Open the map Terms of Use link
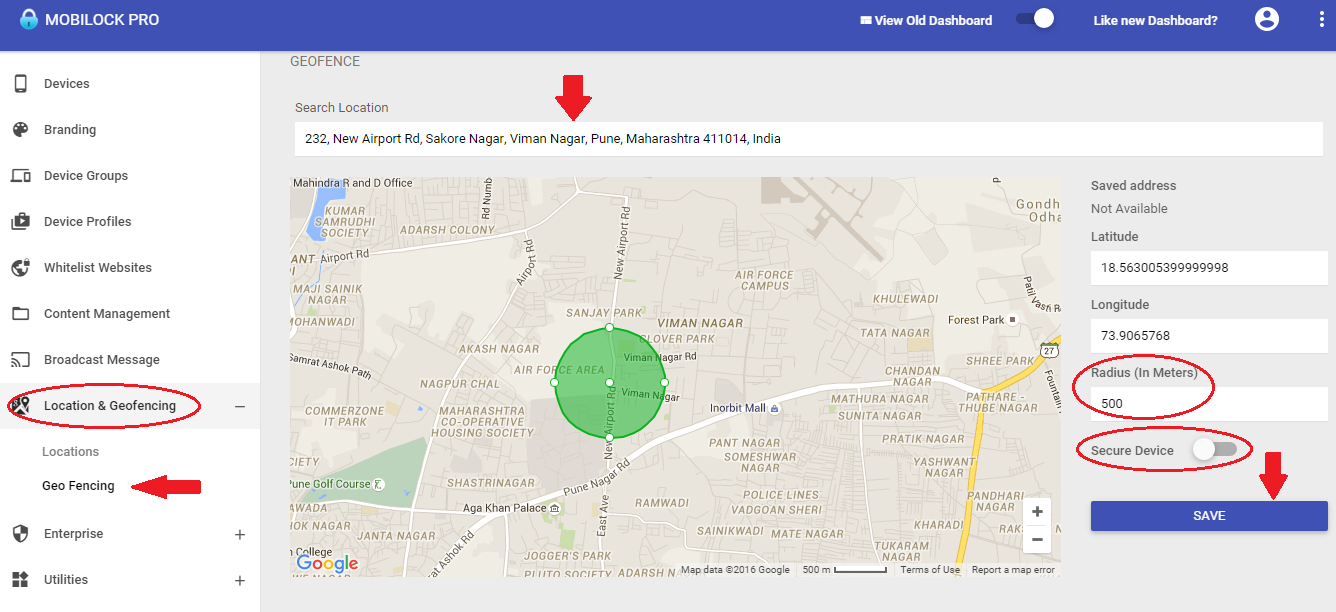Image resolution: width=1336 pixels, height=612 pixels. [x=930, y=570]
